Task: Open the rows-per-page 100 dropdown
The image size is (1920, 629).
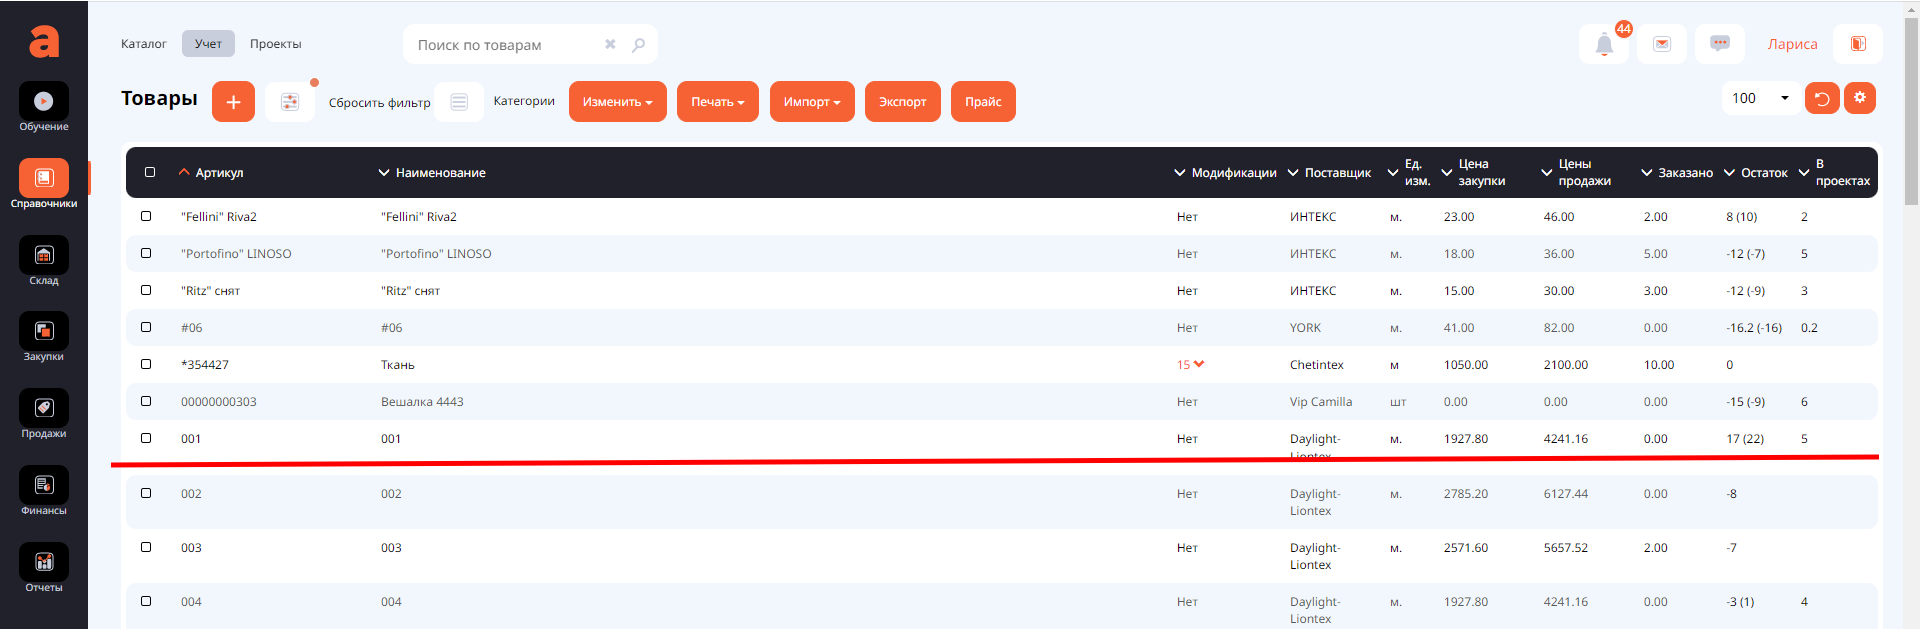Action: (x=1760, y=98)
